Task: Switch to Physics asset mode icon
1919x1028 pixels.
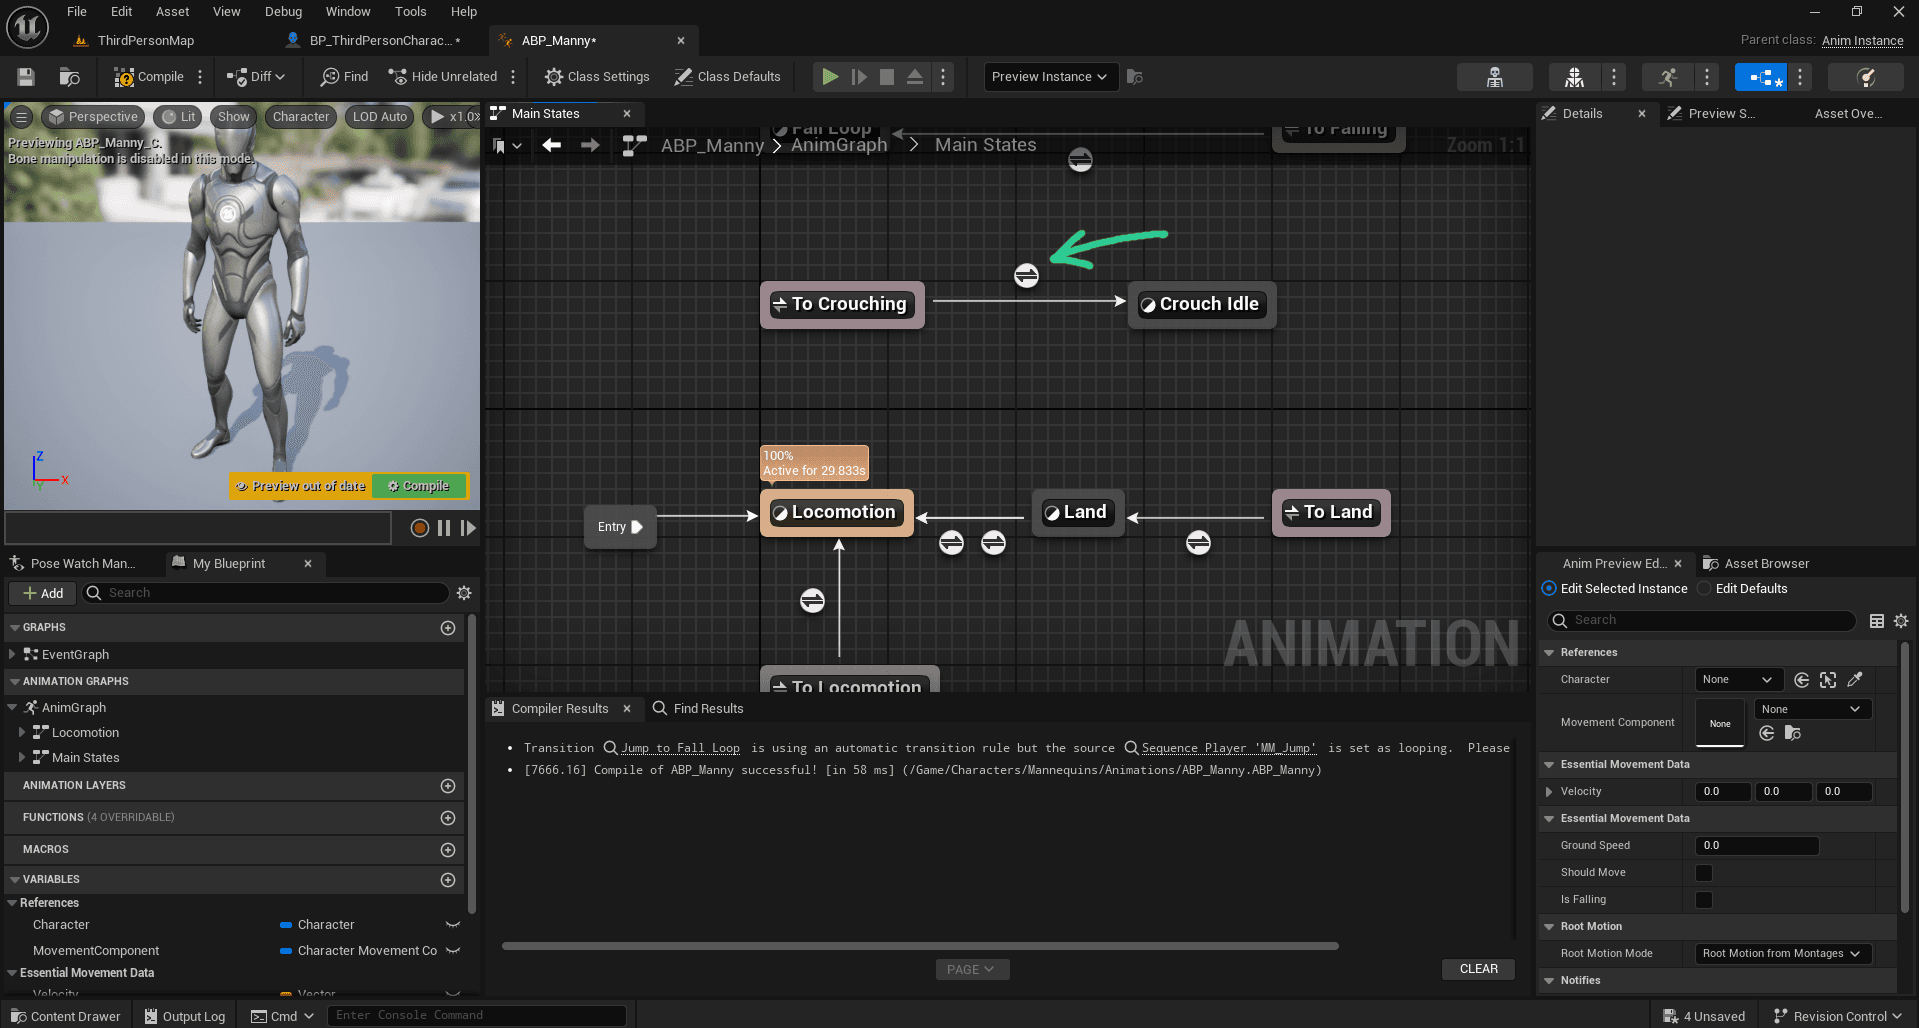Action: point(1865,77)
